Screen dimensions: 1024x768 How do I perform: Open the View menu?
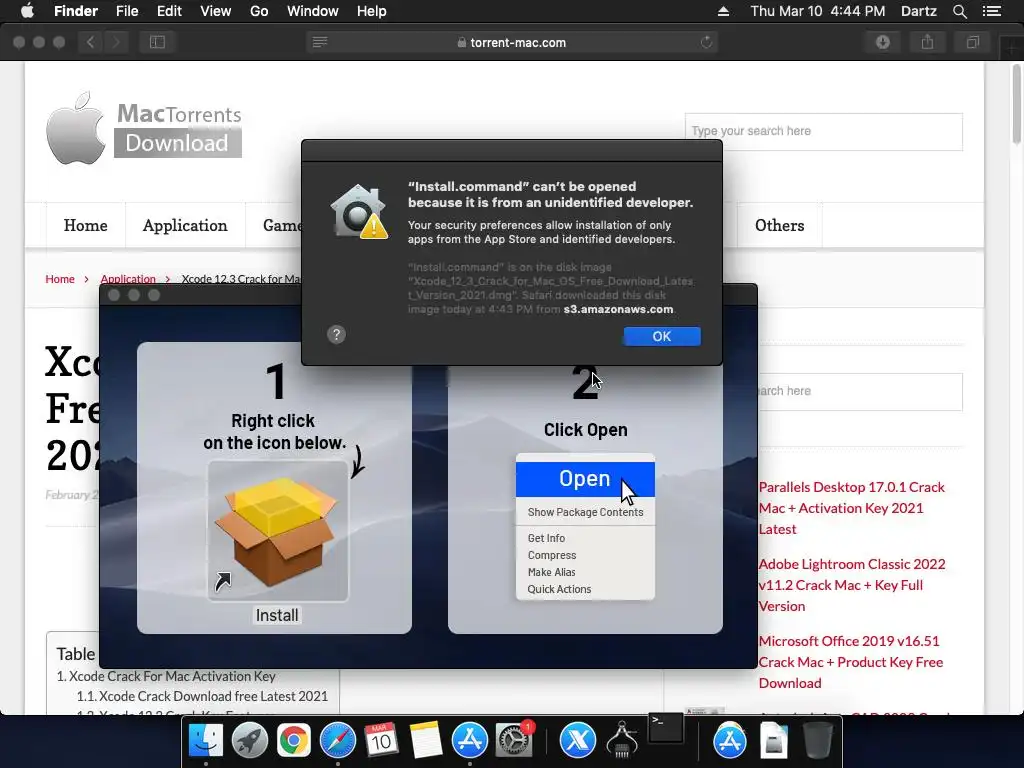(216, 11)
